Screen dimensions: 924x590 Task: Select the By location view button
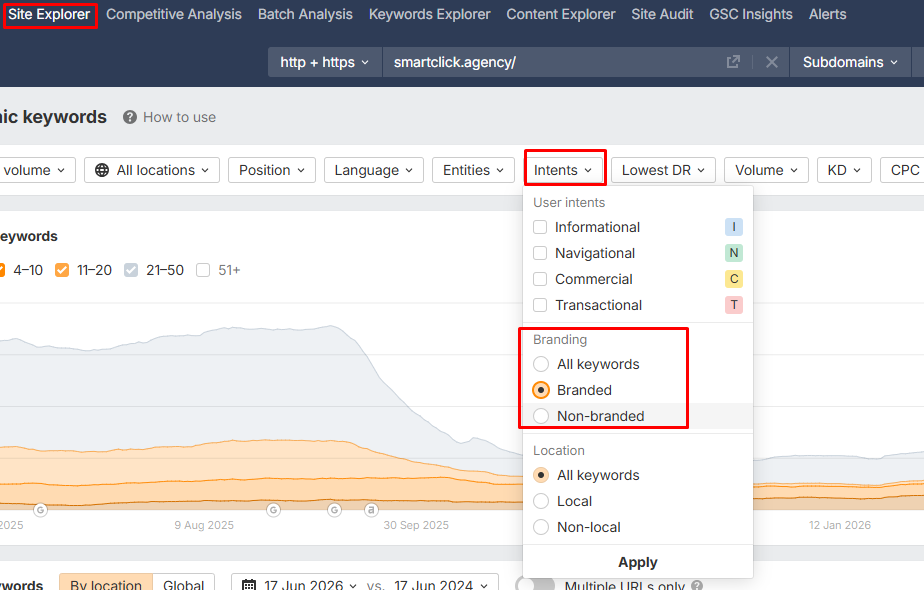[x=105, y=584]
